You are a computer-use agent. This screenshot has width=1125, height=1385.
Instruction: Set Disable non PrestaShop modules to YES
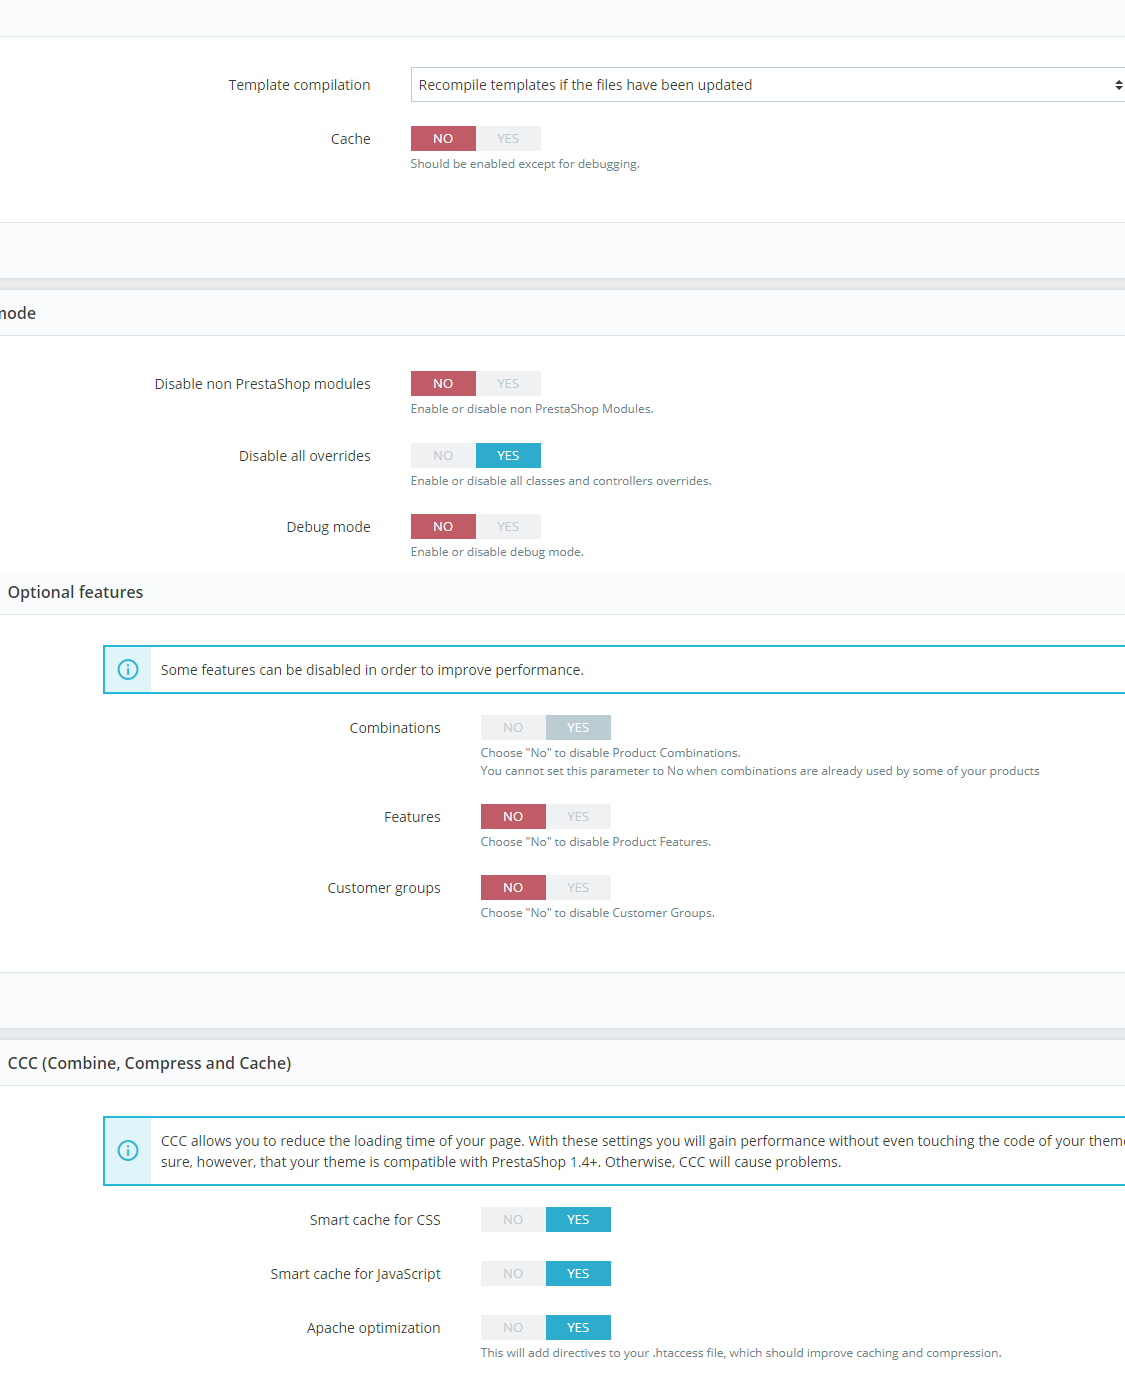(508, 384)
